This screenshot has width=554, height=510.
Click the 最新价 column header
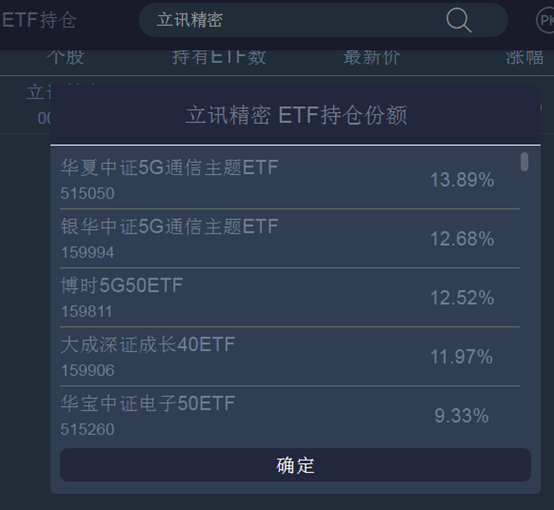[x=371, y=57]
